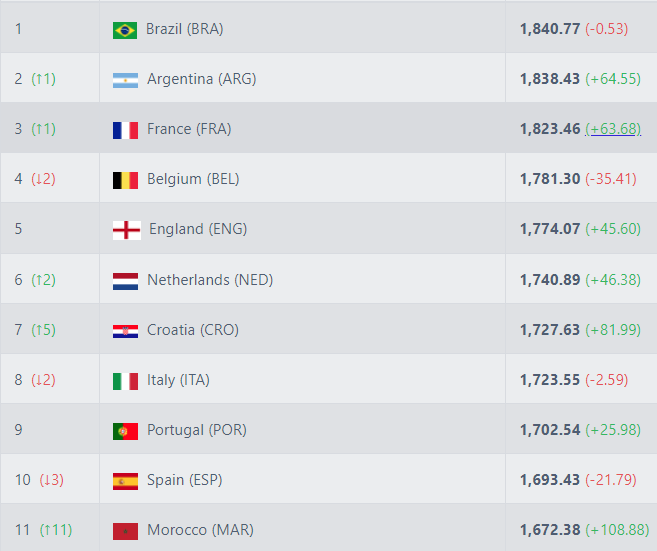Click the Netherlands flag icon
This screenshot has height=551, width=657.
pos(125,280)
